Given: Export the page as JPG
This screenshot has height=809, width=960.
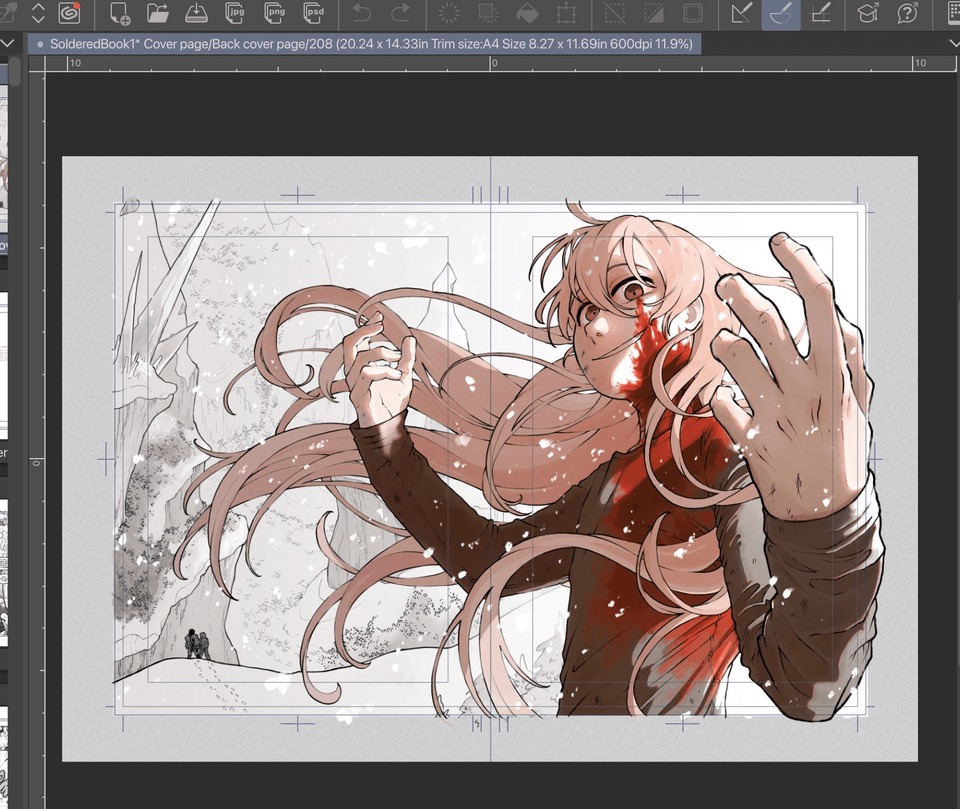Looking at the screenshot, I should [x=235, y=13].
